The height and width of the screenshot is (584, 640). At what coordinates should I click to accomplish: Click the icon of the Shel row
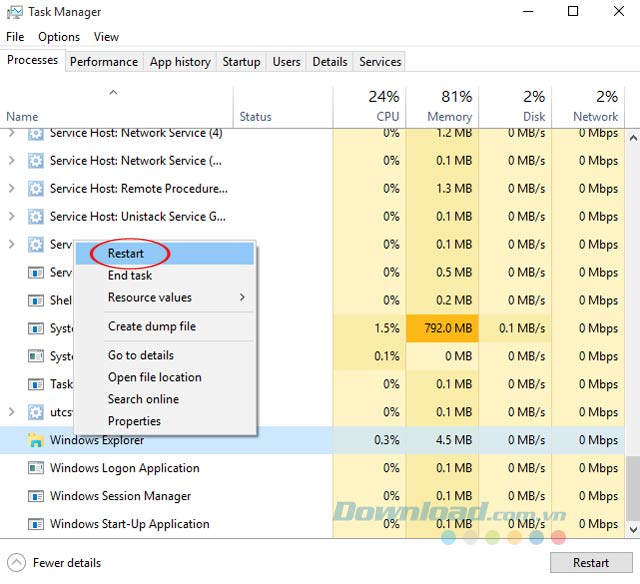36,300
